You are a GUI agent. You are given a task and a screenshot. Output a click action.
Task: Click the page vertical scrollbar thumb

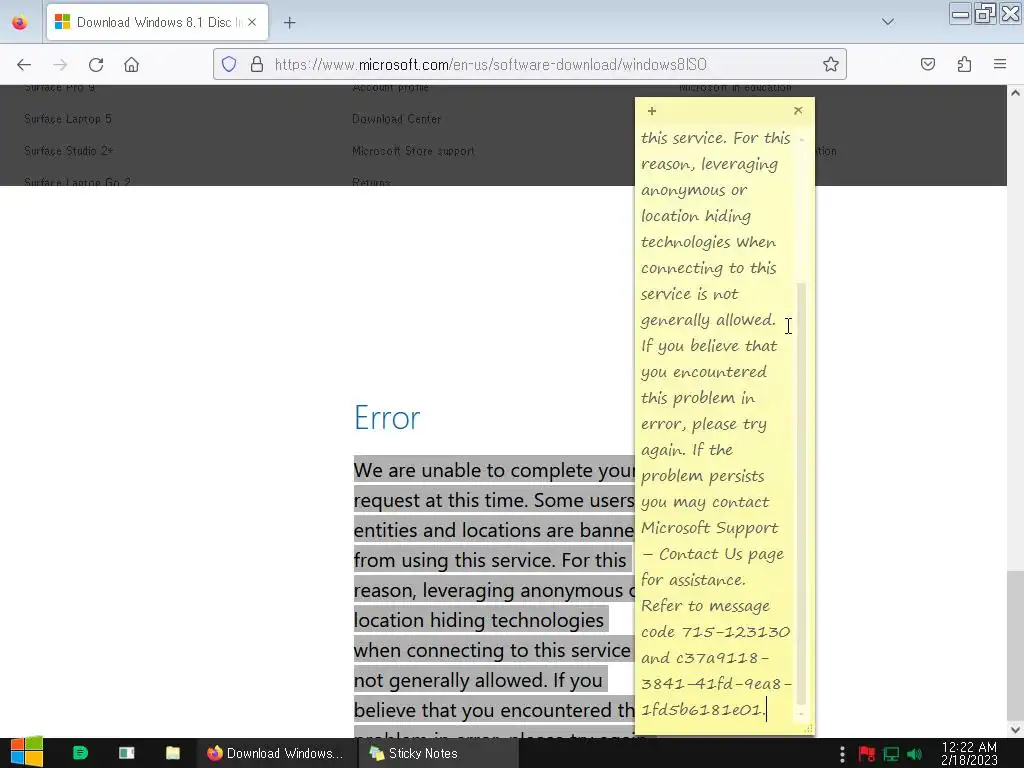(x=1015, y=645)
